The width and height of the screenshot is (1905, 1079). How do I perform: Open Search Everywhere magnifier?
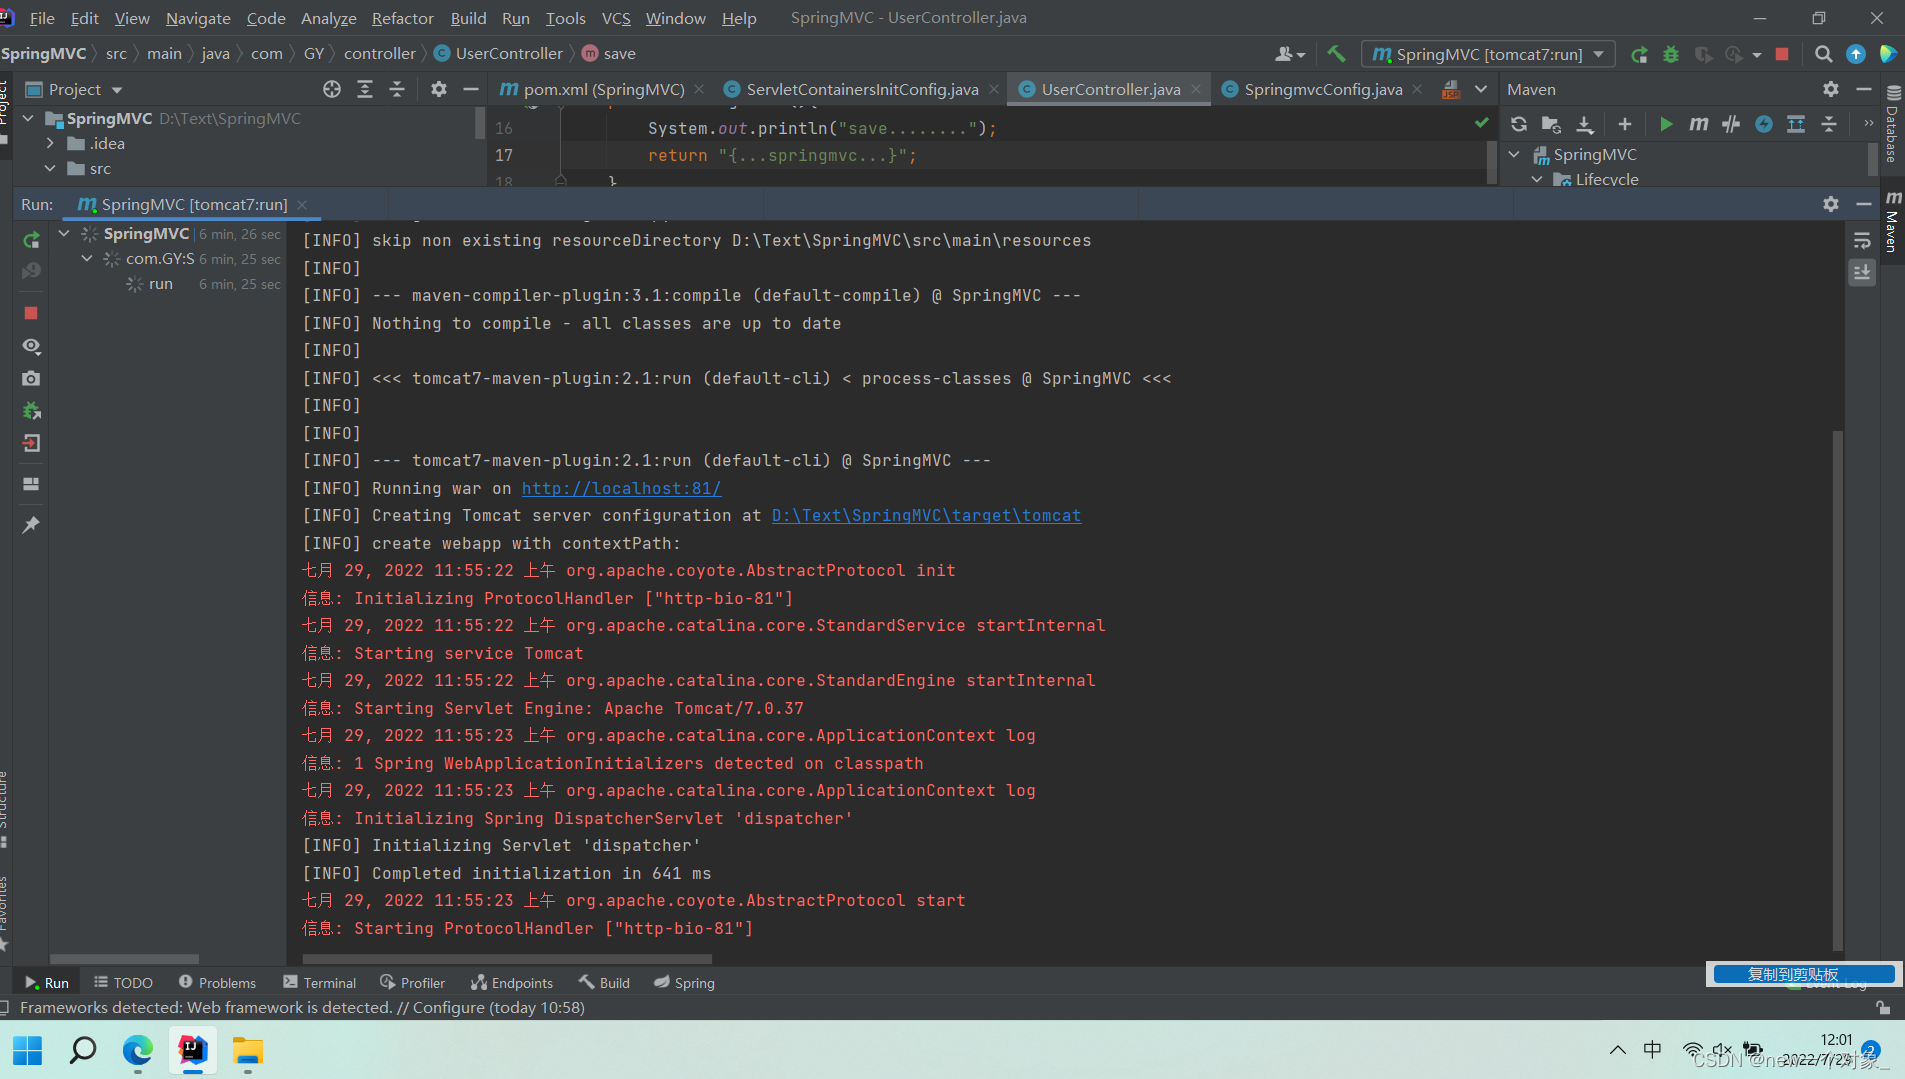1824,54
